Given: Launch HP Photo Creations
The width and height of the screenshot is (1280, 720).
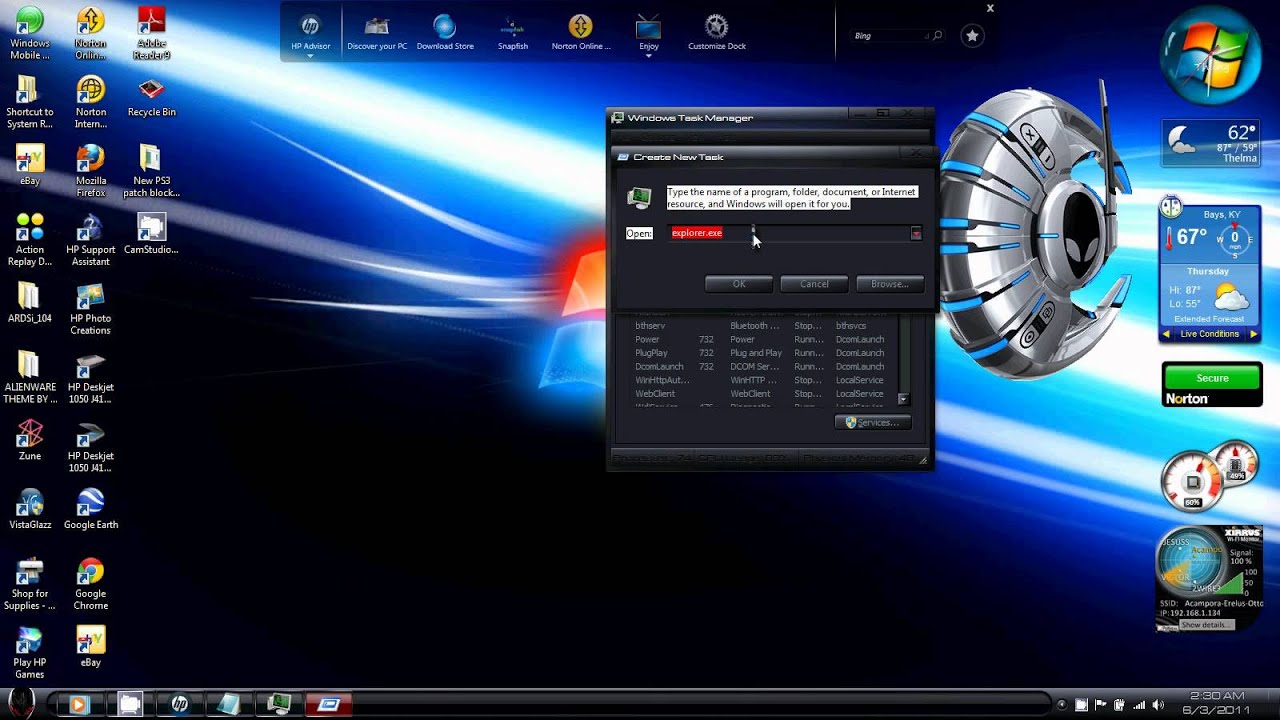Looking at the screenshot, I should tap(90, 309).
